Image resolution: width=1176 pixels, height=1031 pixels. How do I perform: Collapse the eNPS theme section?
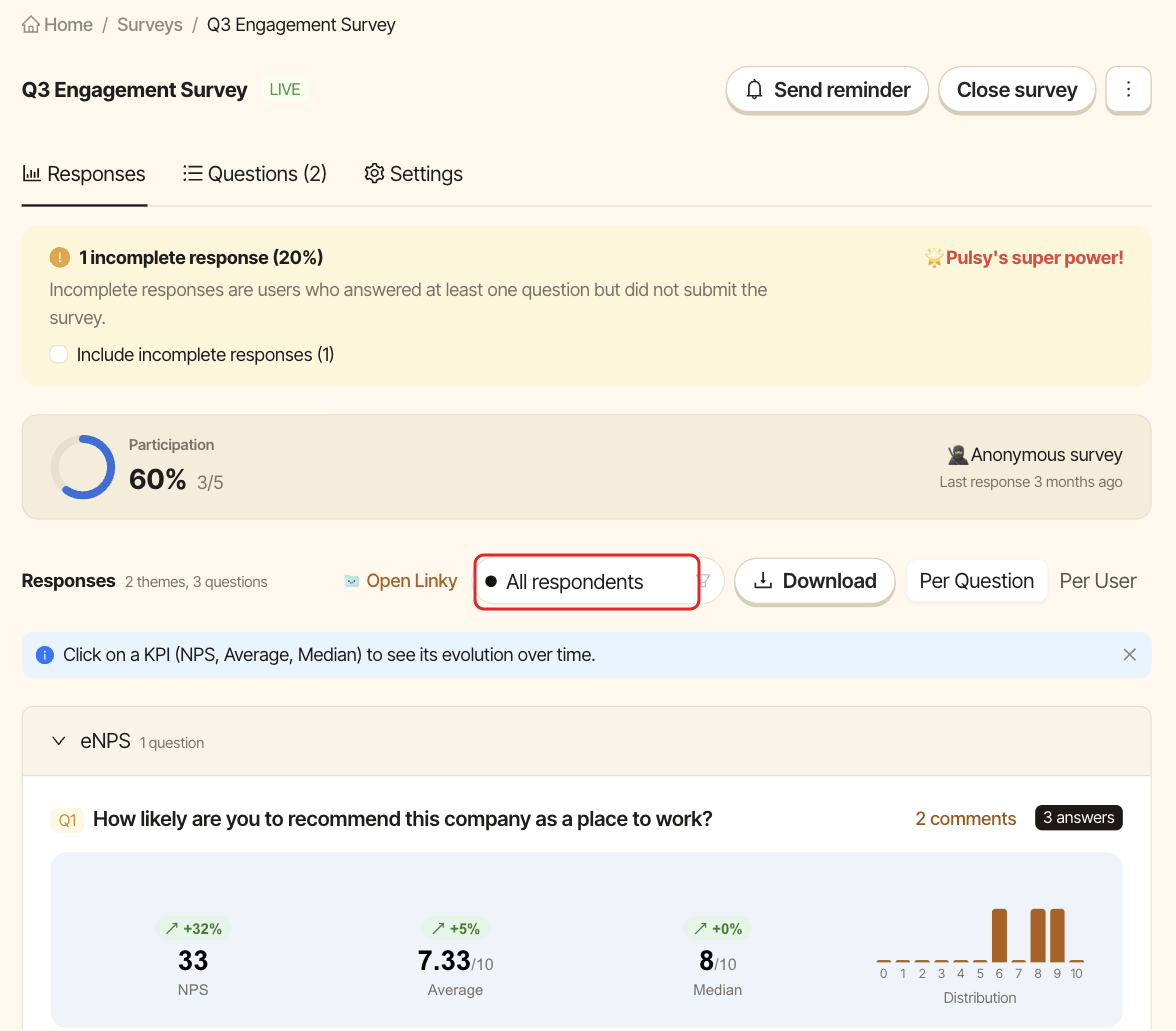coord(58,742)
